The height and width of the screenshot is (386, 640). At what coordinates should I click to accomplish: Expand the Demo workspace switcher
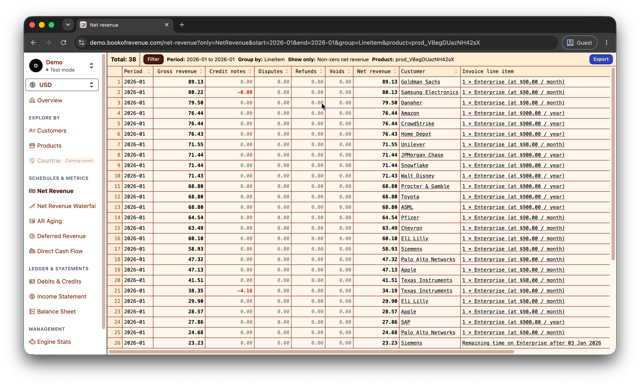(91, 65)
